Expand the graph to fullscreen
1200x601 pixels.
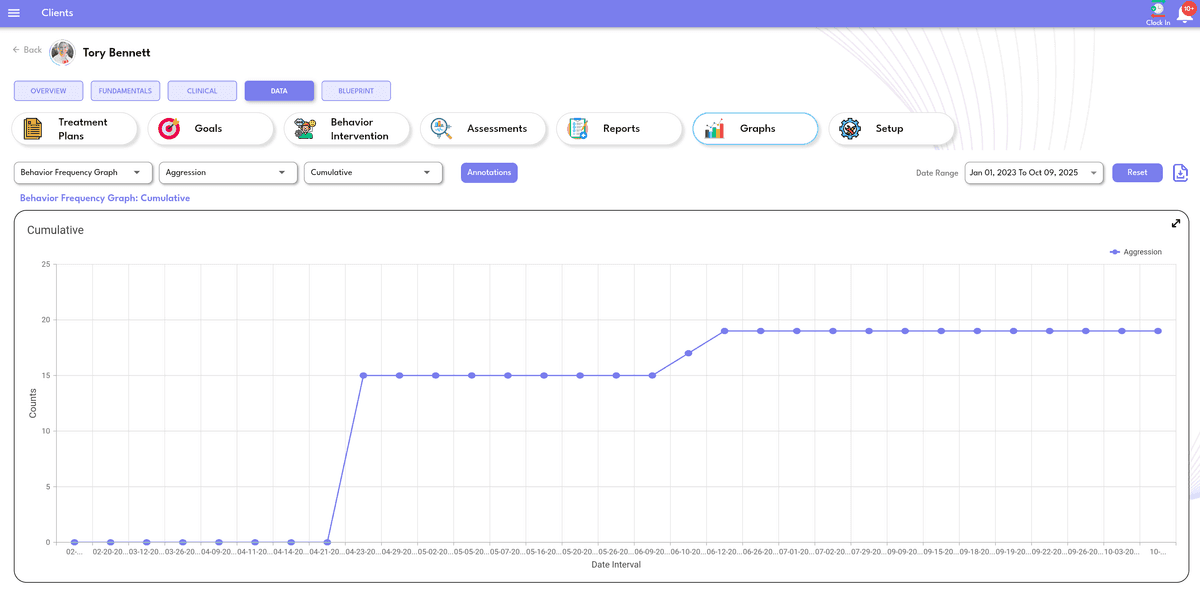(1176, 224)
